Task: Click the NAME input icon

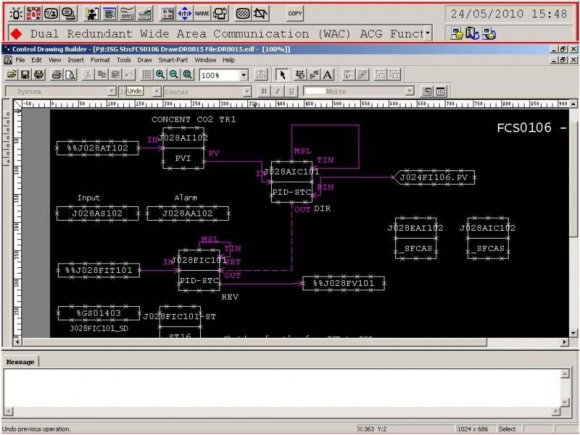Action: 202,14
